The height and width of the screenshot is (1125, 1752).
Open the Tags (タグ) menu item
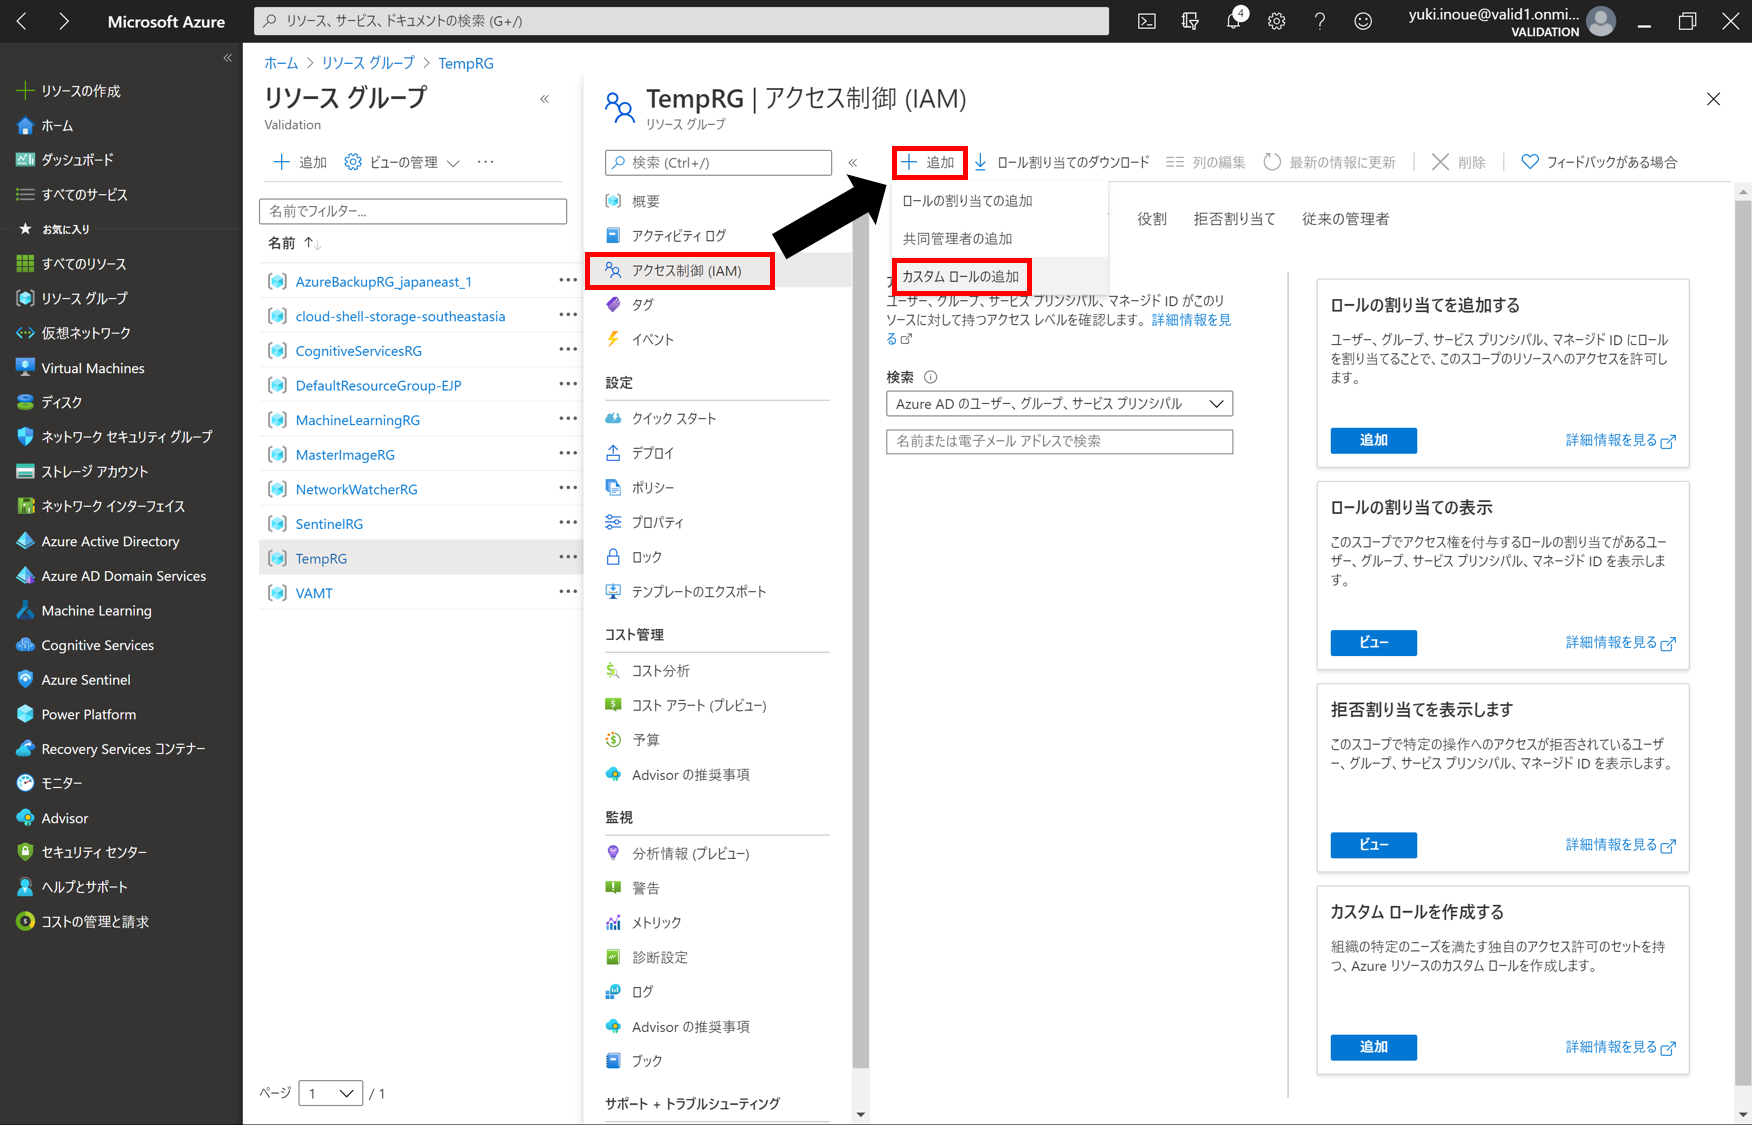coord(642,305)
